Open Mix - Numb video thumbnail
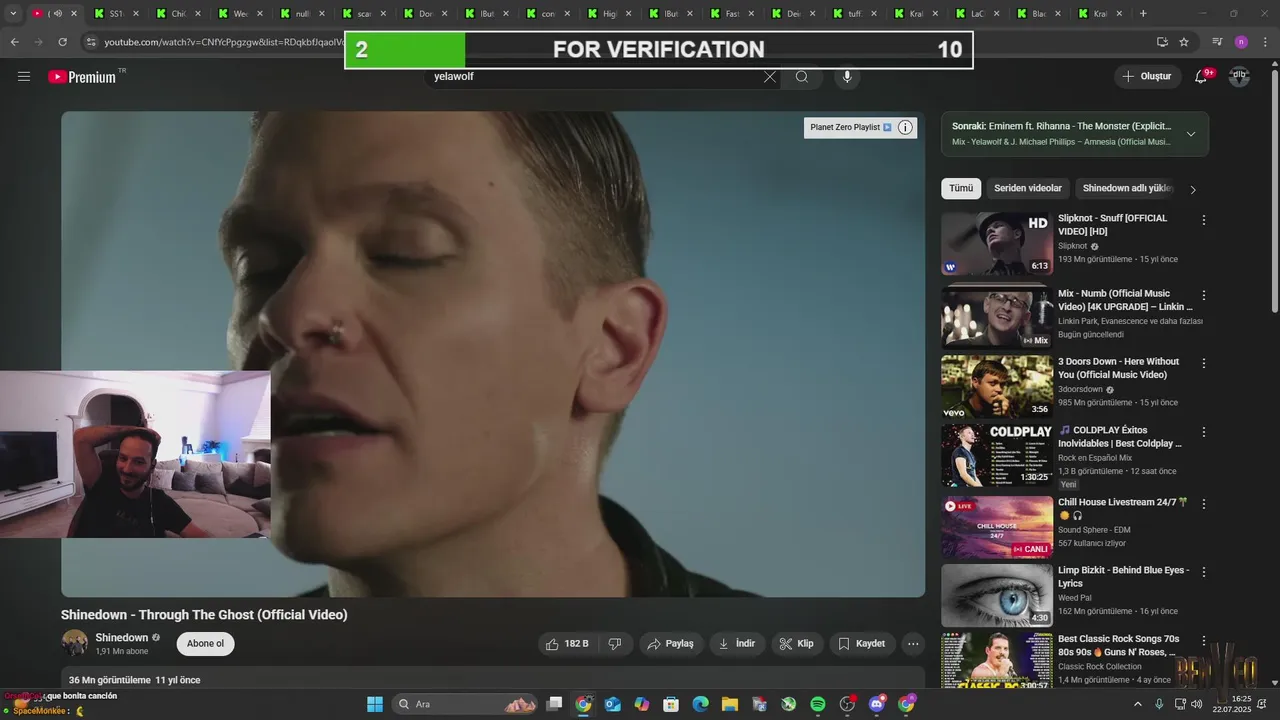 pyautogui.click(x=997, y=317)
